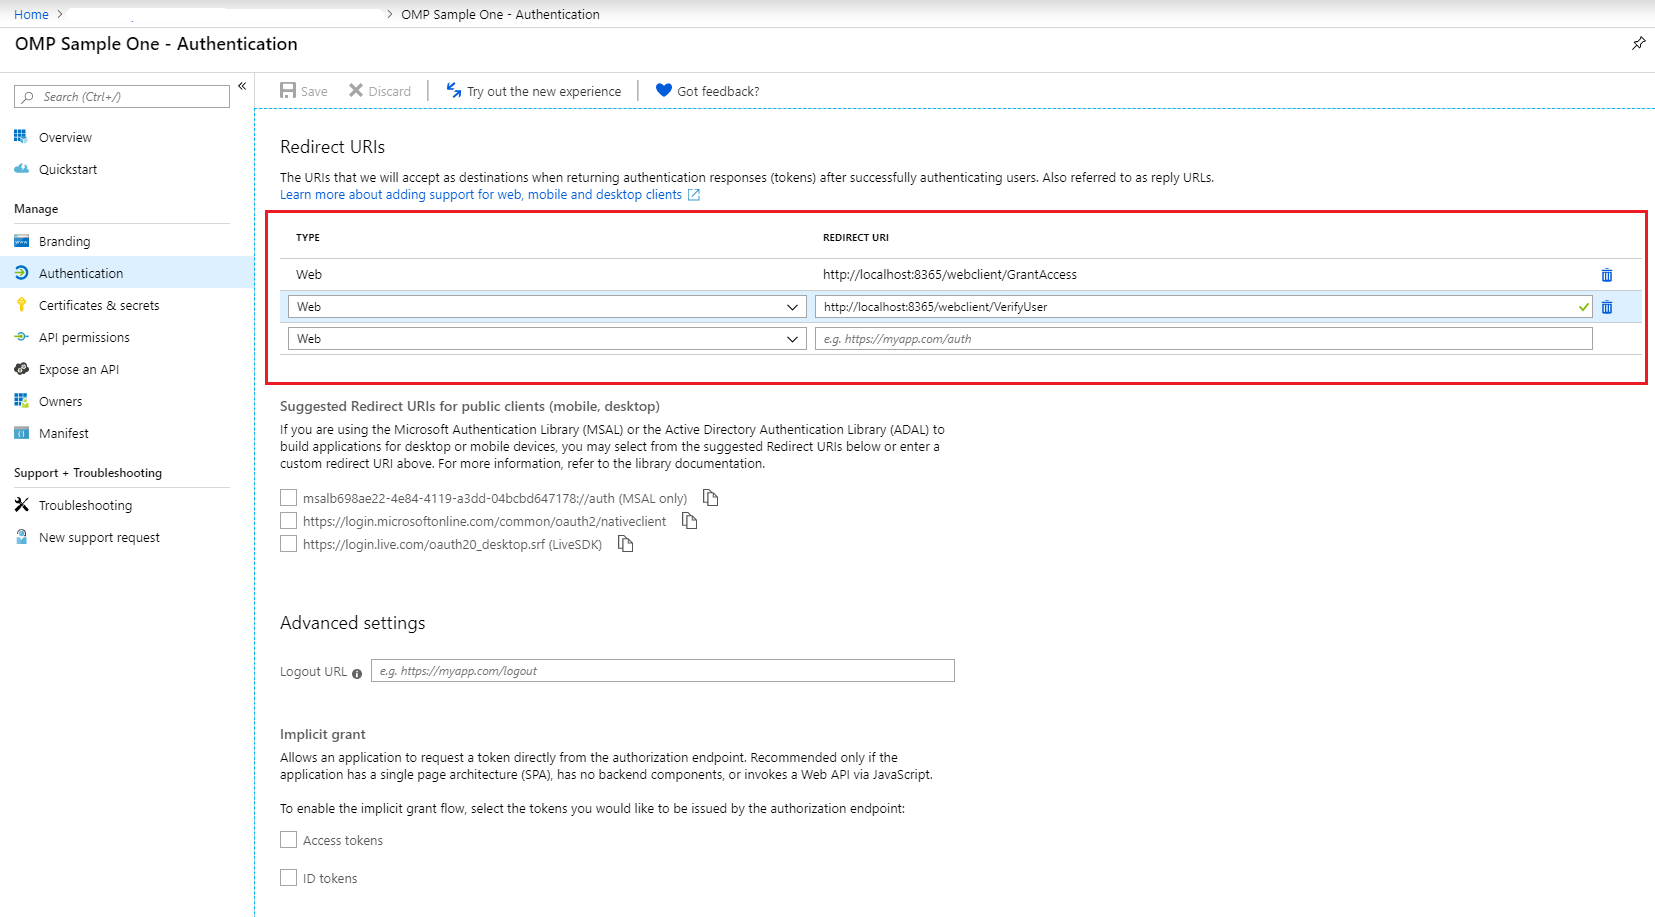Click the Overview grid icon

click(21, 137)
